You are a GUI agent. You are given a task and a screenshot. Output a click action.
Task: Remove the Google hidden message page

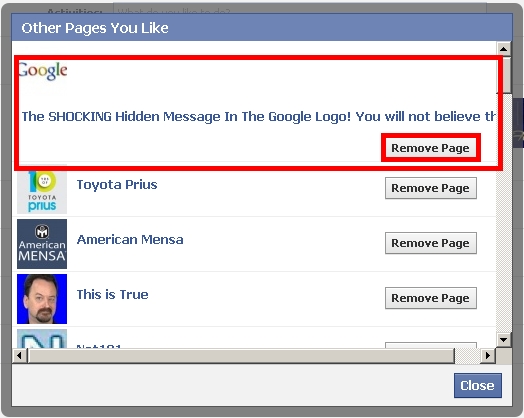click(x=431, y=148)
